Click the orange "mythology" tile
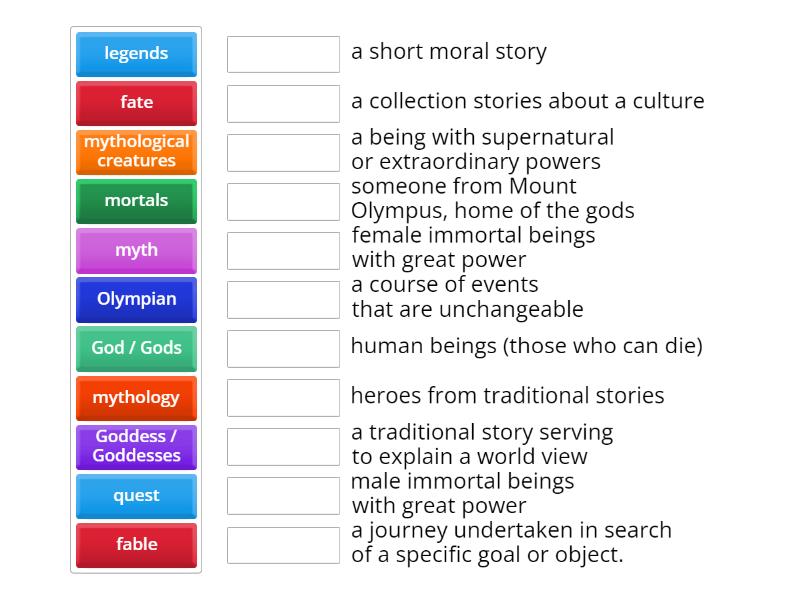The image size is (800, 600). (x=136, y=397)
